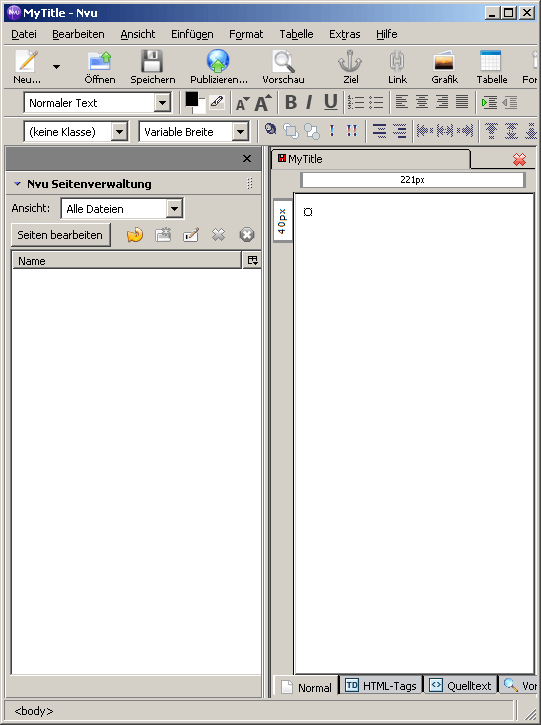Open the Einfügen menu
This screenshot has height=725, width=541.
click(192, 34)
